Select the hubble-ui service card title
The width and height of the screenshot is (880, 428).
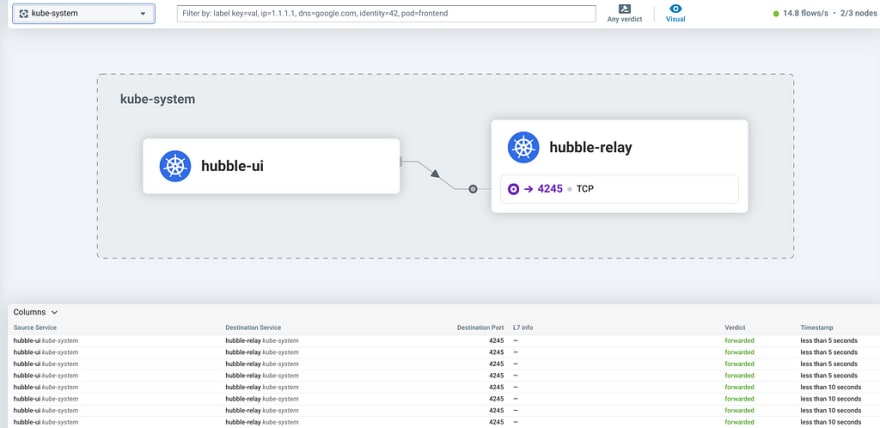tap(232, 167)
